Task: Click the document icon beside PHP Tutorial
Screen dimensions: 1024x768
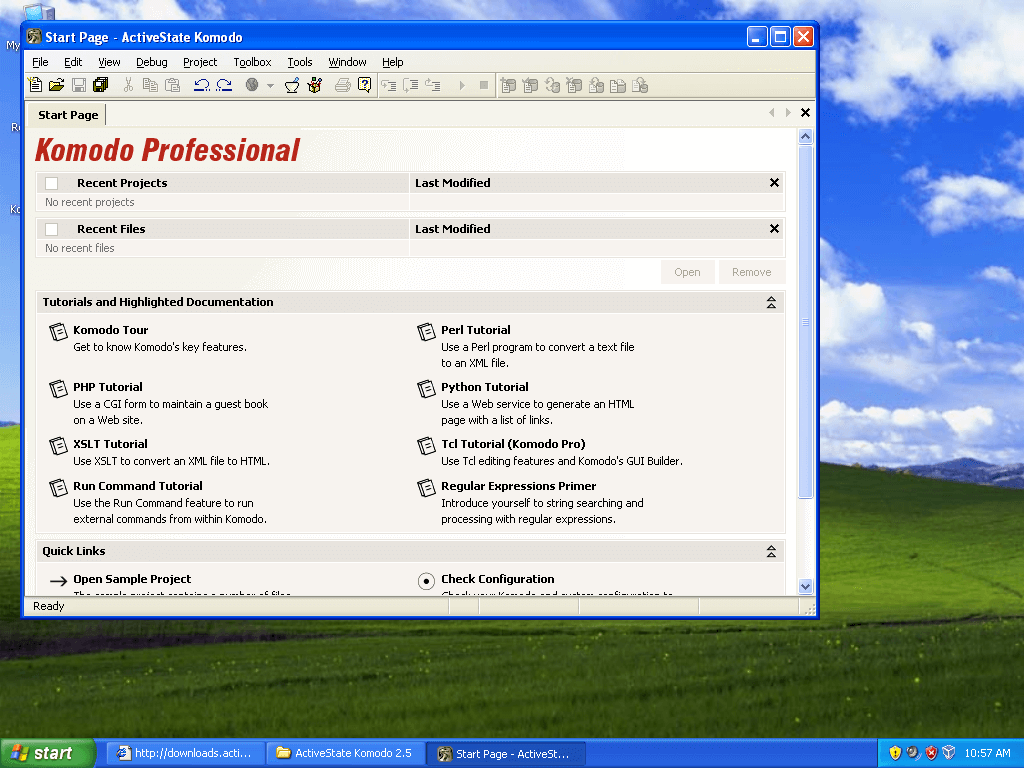Action: click(x=58, y=389)
